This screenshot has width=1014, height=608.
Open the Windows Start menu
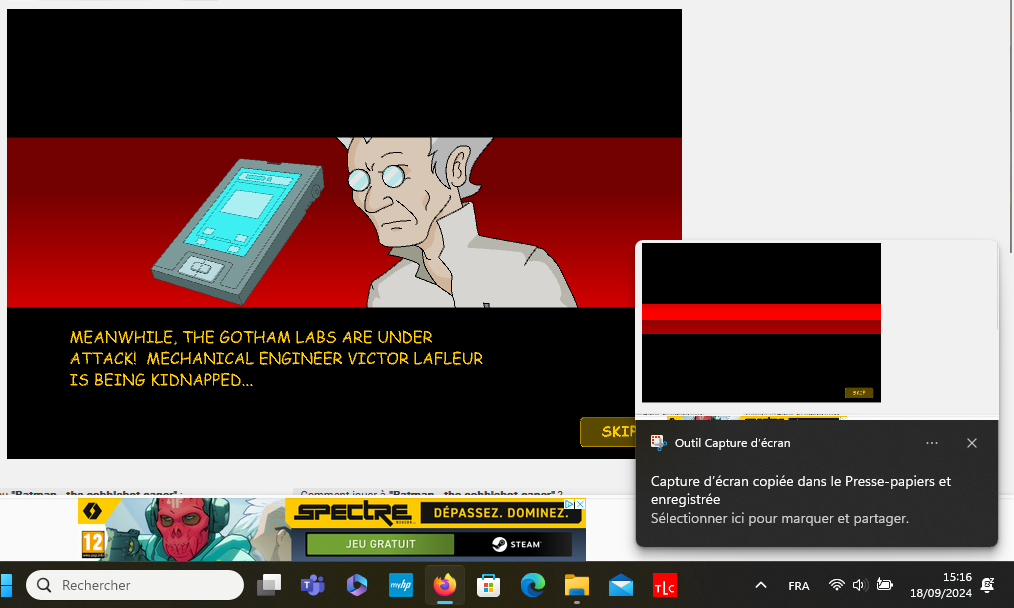pyautogui.click(x=6, y=585)
